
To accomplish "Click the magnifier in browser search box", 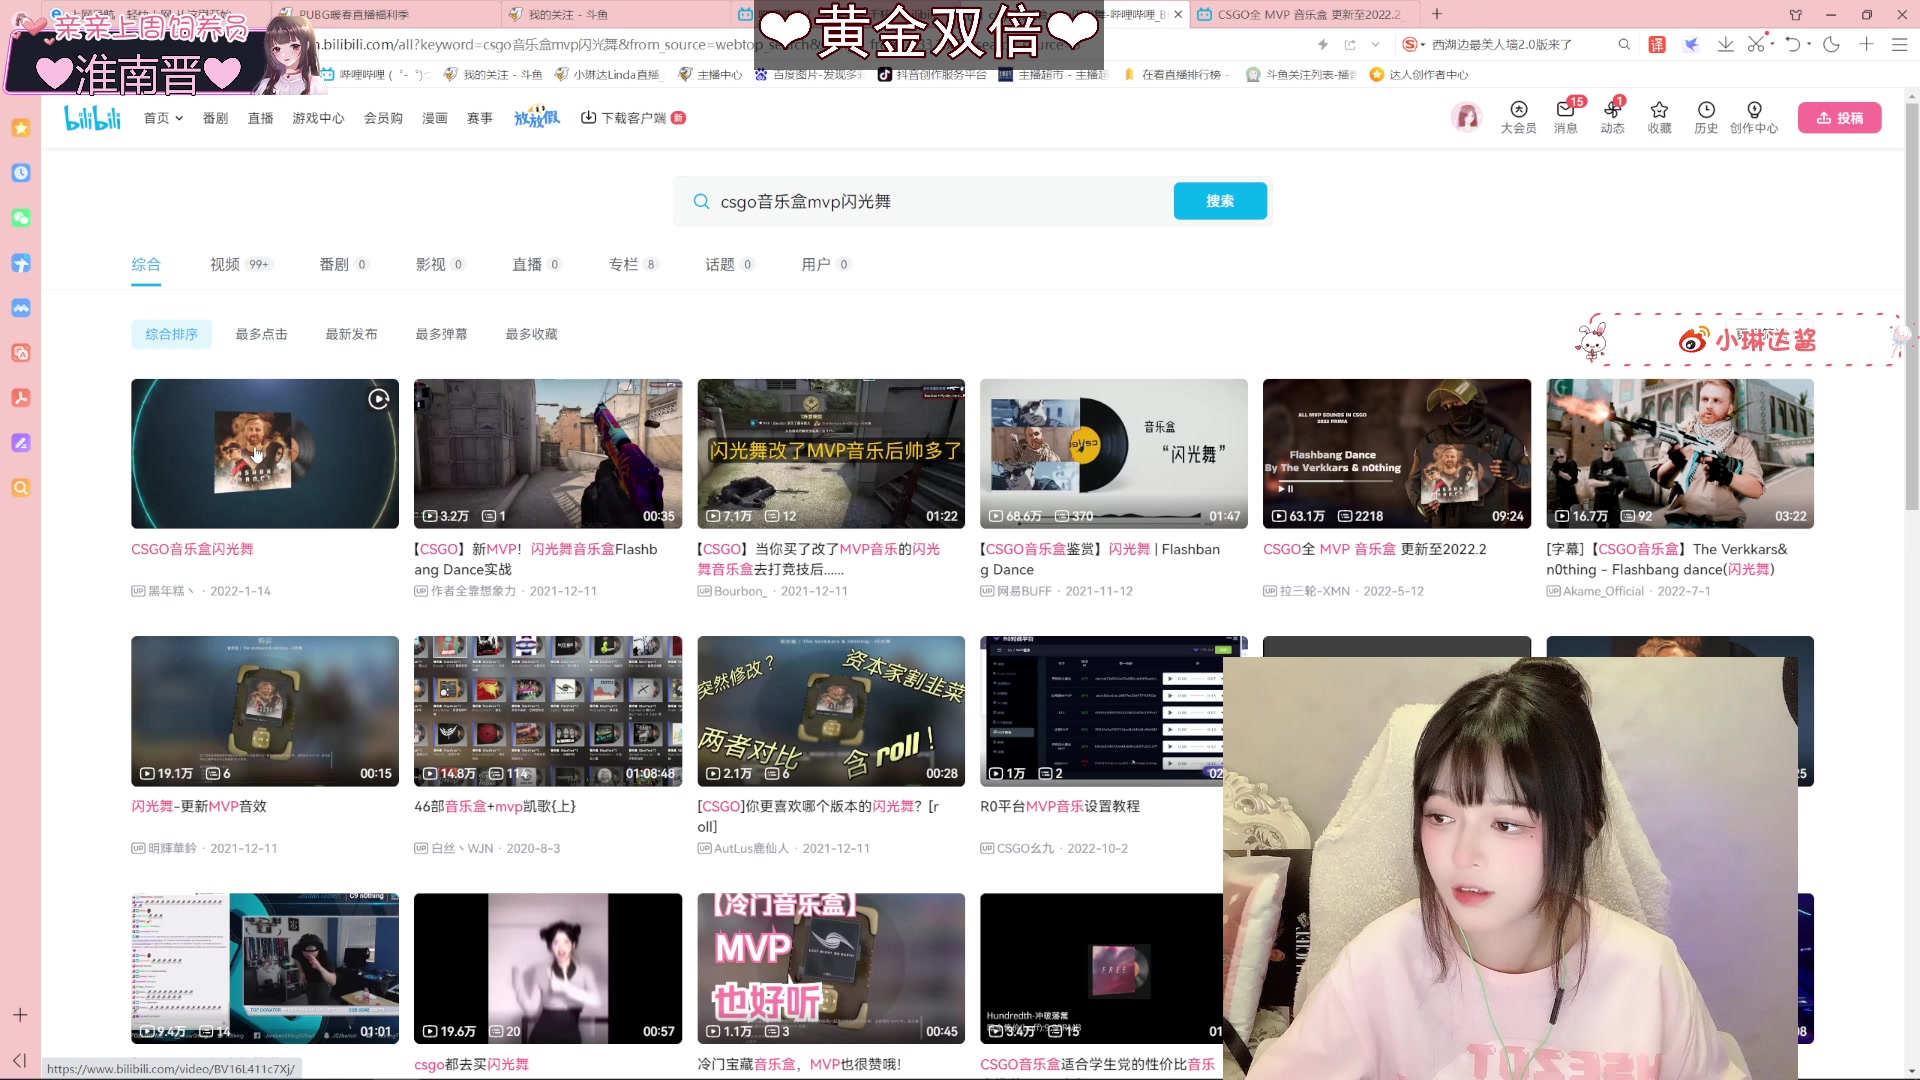I will click(x=1624, y=44).
